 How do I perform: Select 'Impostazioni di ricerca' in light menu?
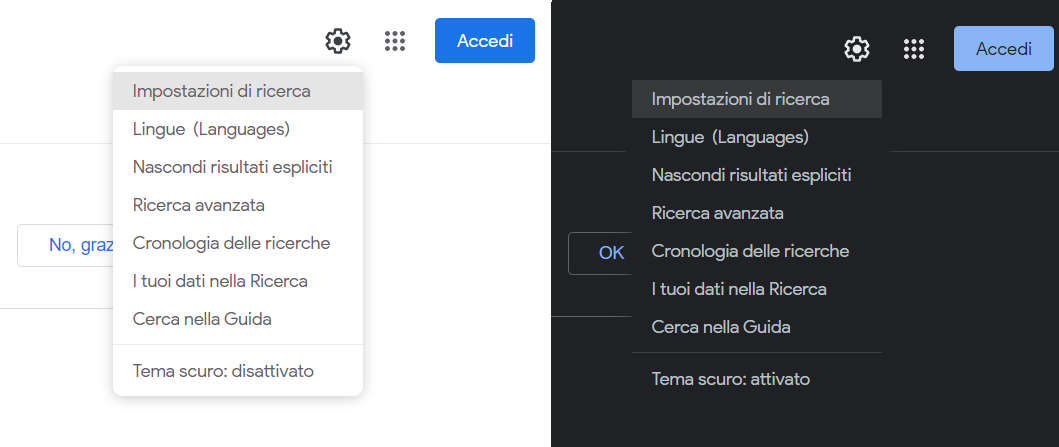238,91
